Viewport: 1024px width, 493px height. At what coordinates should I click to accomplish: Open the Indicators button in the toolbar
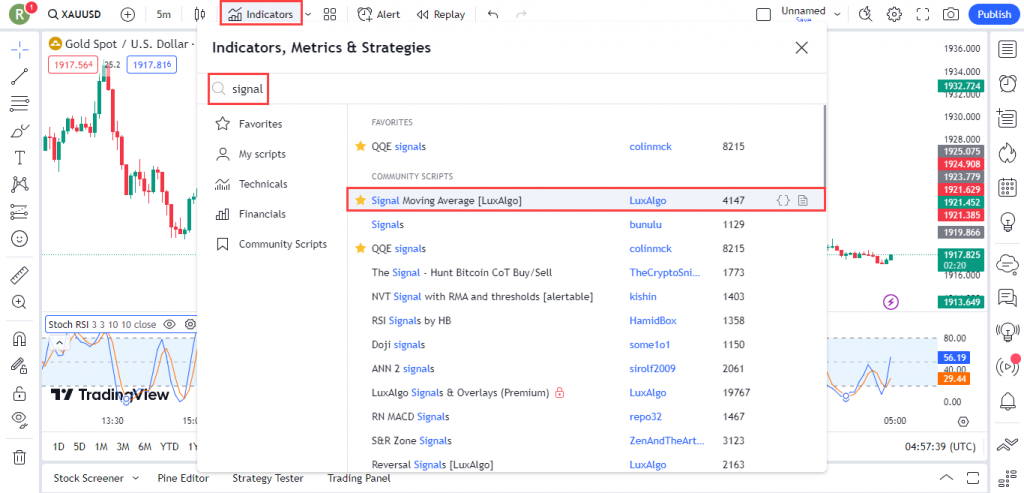tap(261, 14)
